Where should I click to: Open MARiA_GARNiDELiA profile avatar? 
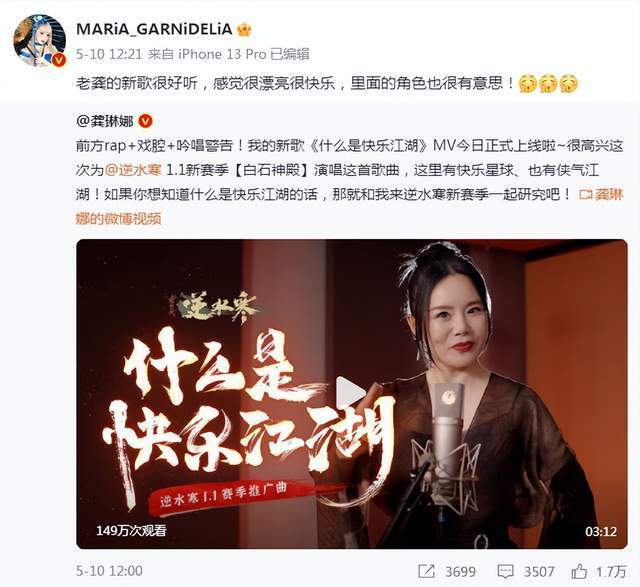pyautogui.click(x=40, y=40)
